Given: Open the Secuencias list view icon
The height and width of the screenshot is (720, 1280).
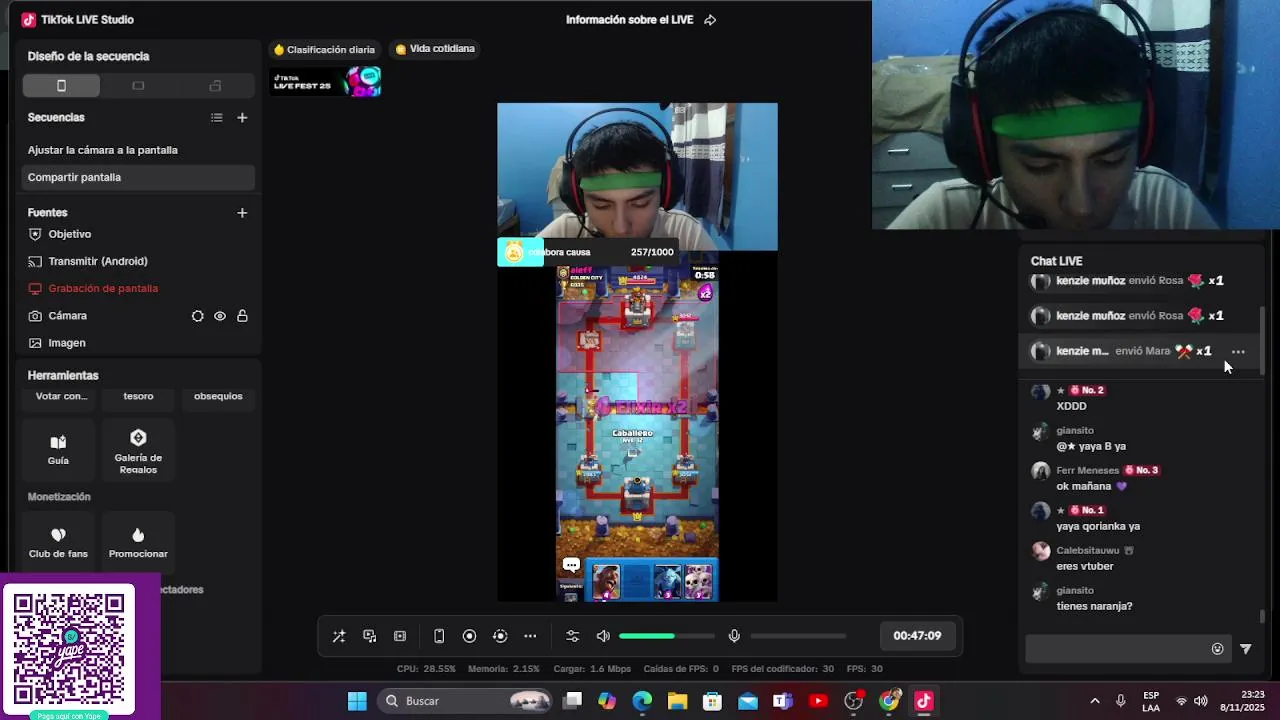Looking at the screenshot, I should point(217,117).
